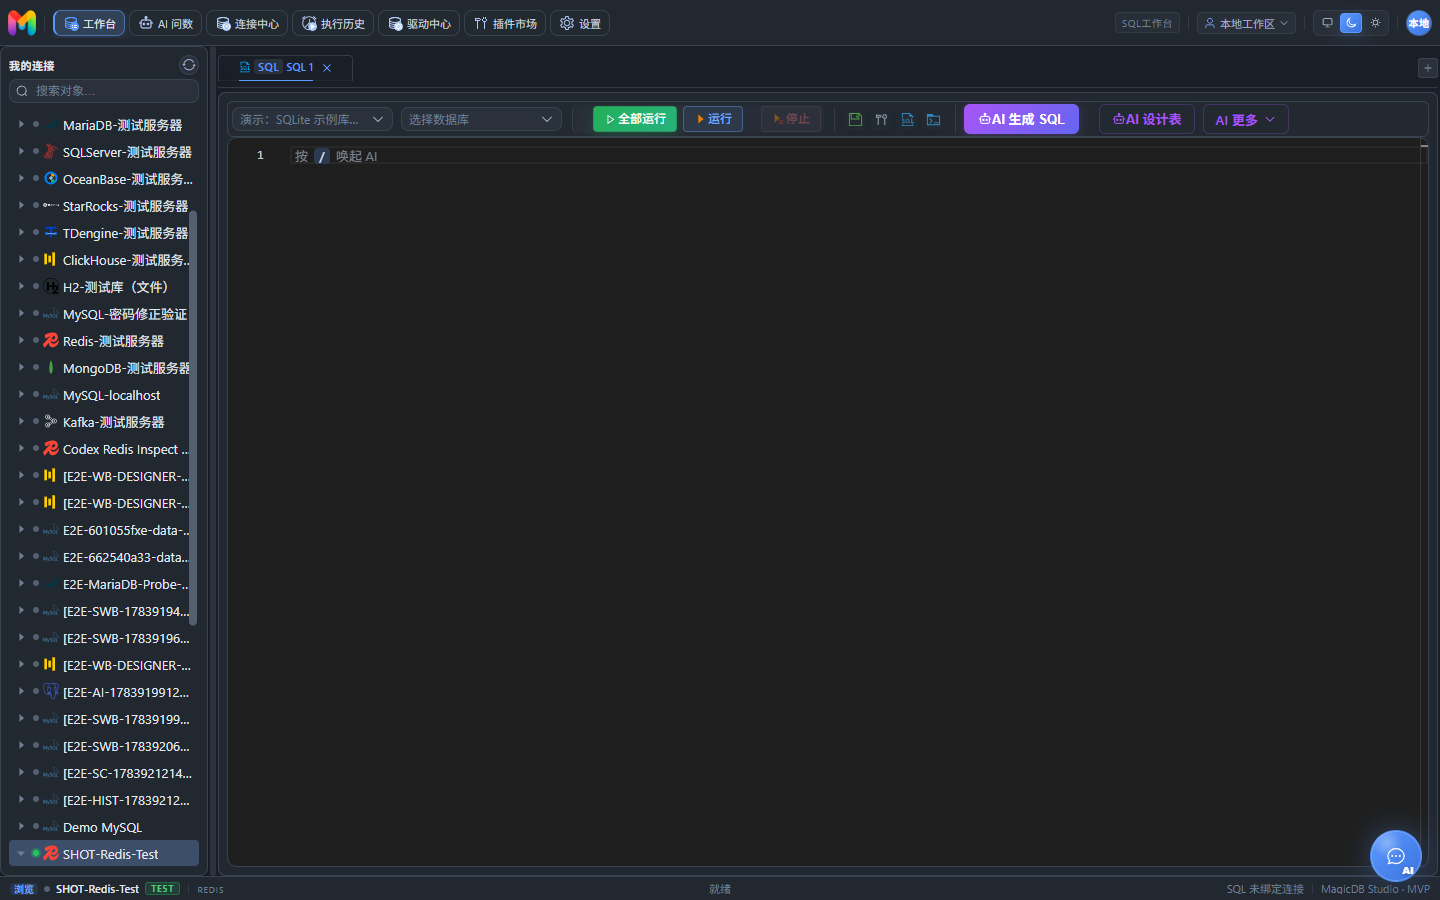Click SQL 未绑定连接 status text

[x=1265, y=889]
